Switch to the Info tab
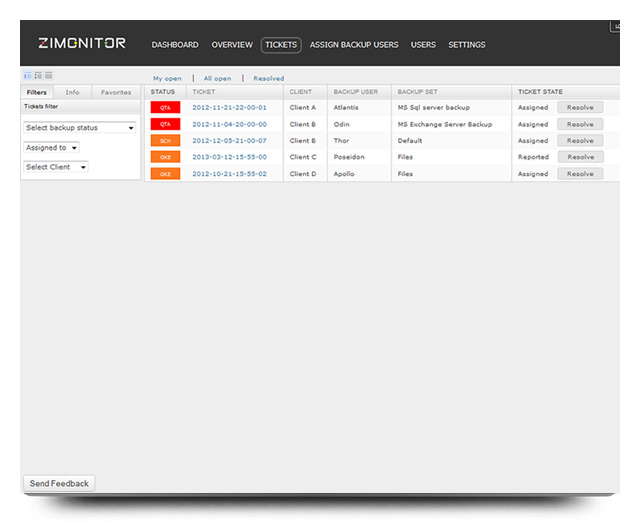The width and height of the screenshot is (641, 523). (72, 92)
